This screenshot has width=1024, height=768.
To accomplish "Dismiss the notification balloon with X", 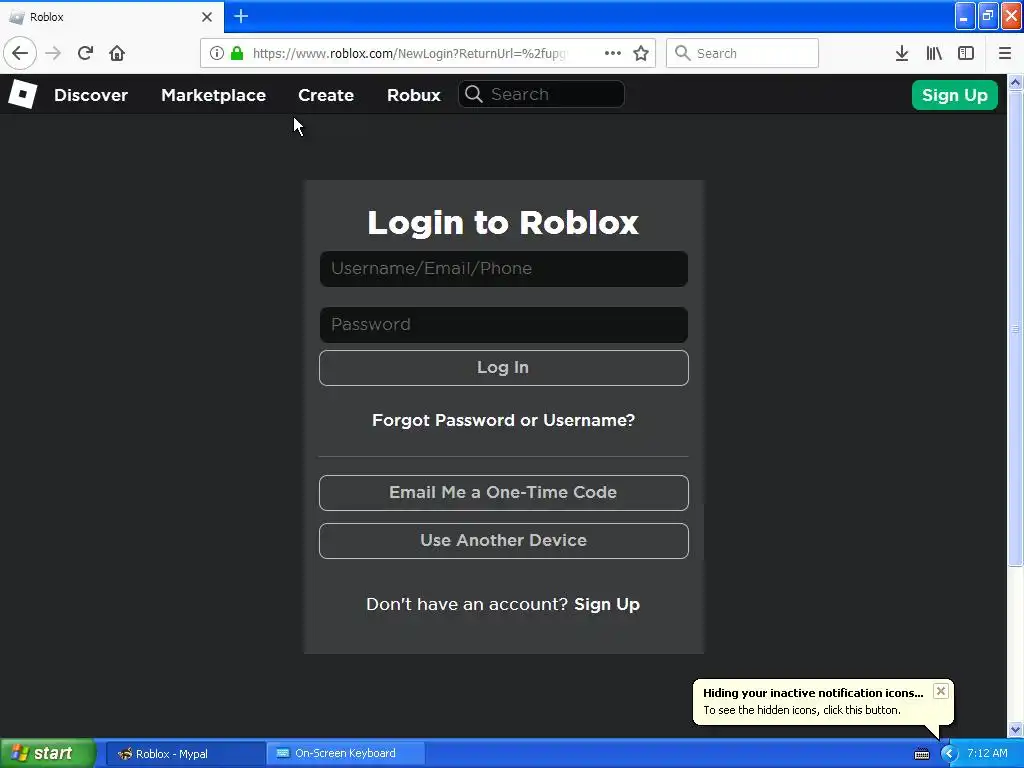I will 940,691.
